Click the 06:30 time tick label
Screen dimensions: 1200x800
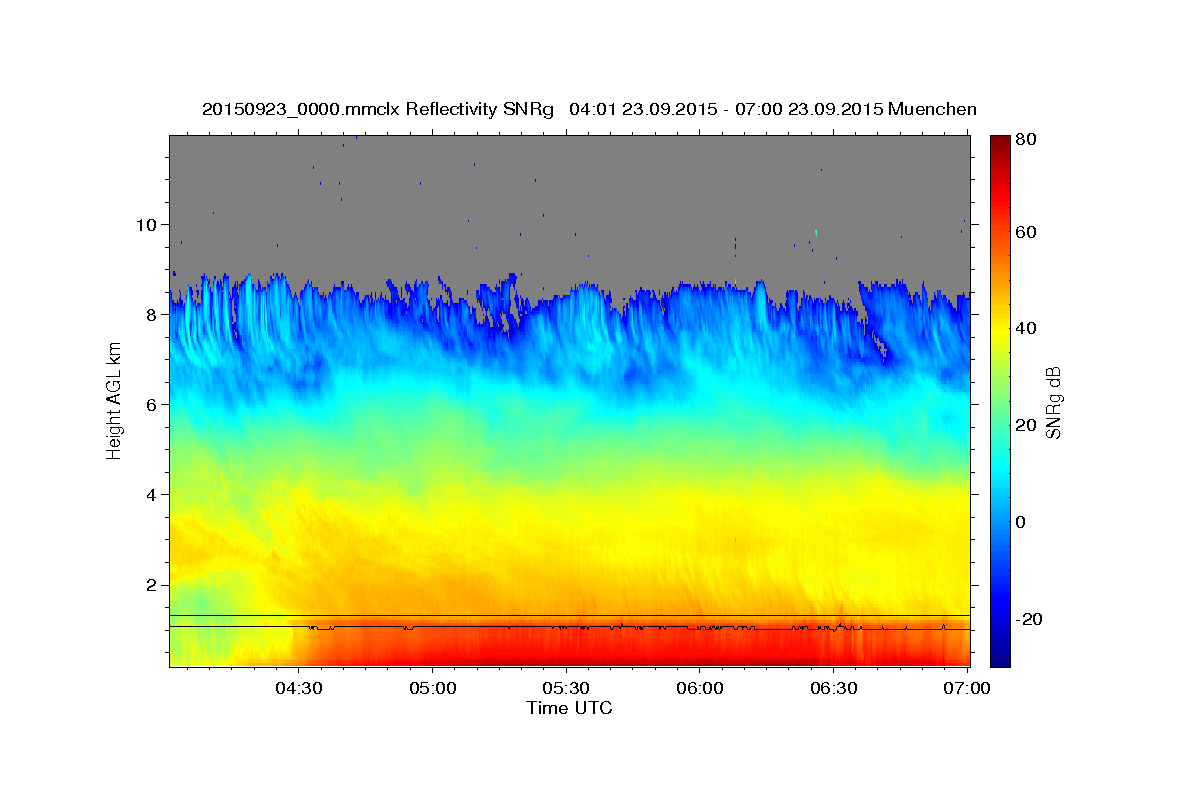[x=834, y=688]
